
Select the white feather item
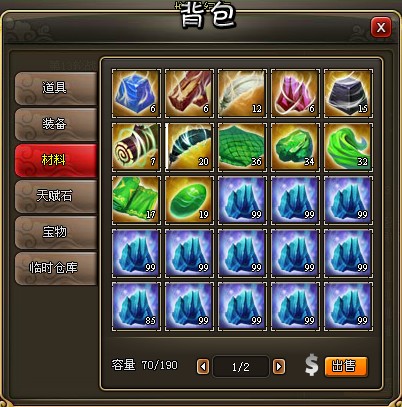(x=242, y=93)
